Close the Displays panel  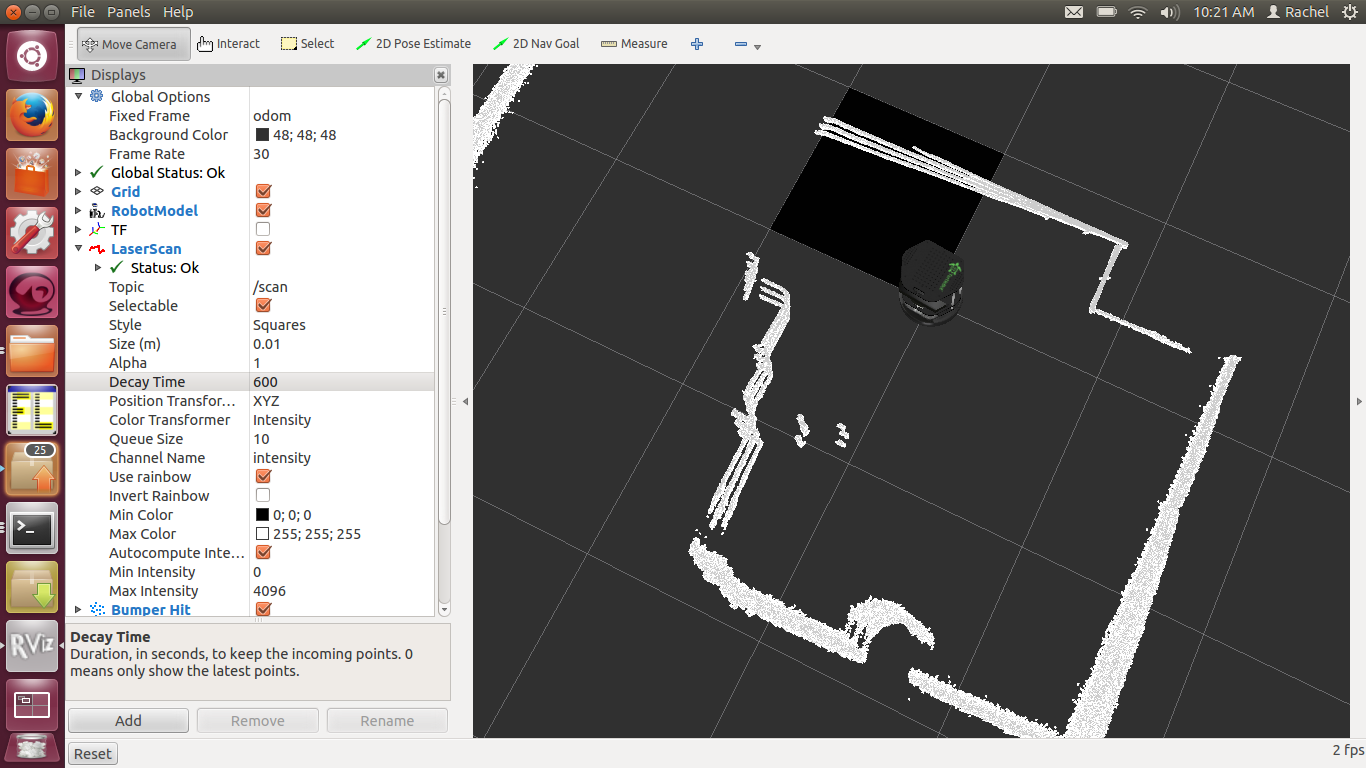(441, 75)
